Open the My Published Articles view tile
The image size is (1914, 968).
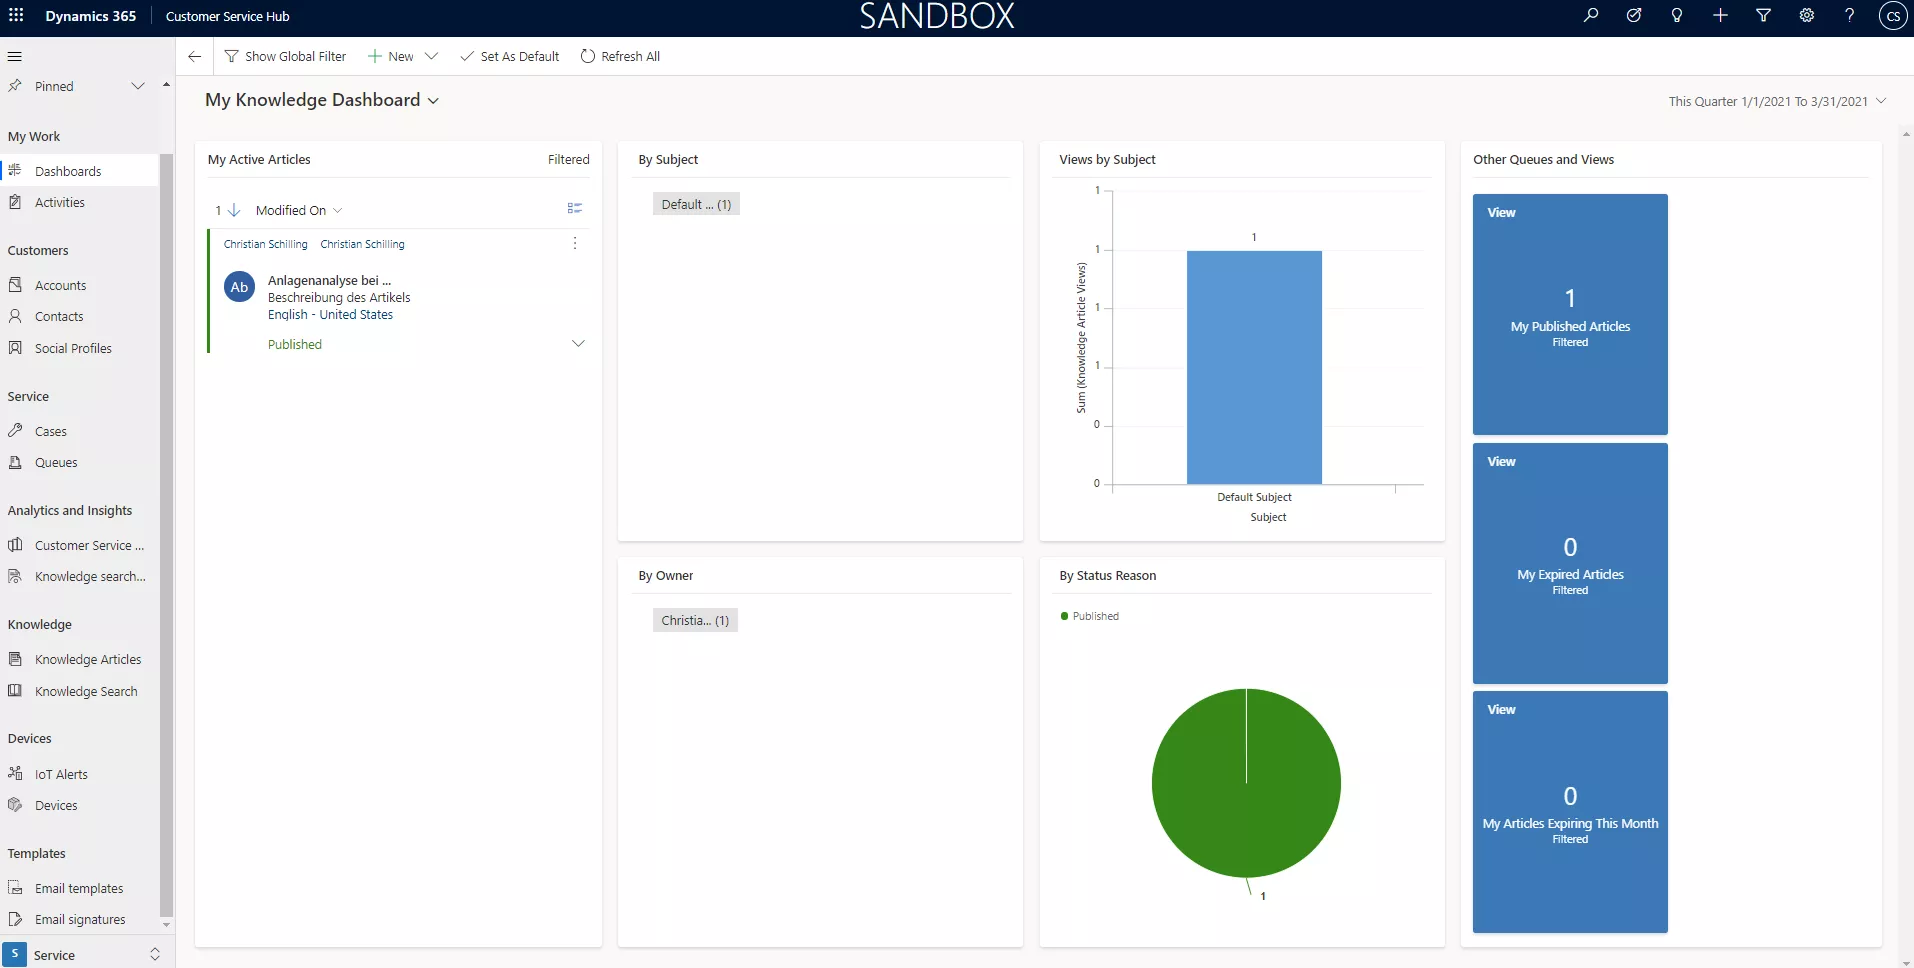coord(1569,314)
